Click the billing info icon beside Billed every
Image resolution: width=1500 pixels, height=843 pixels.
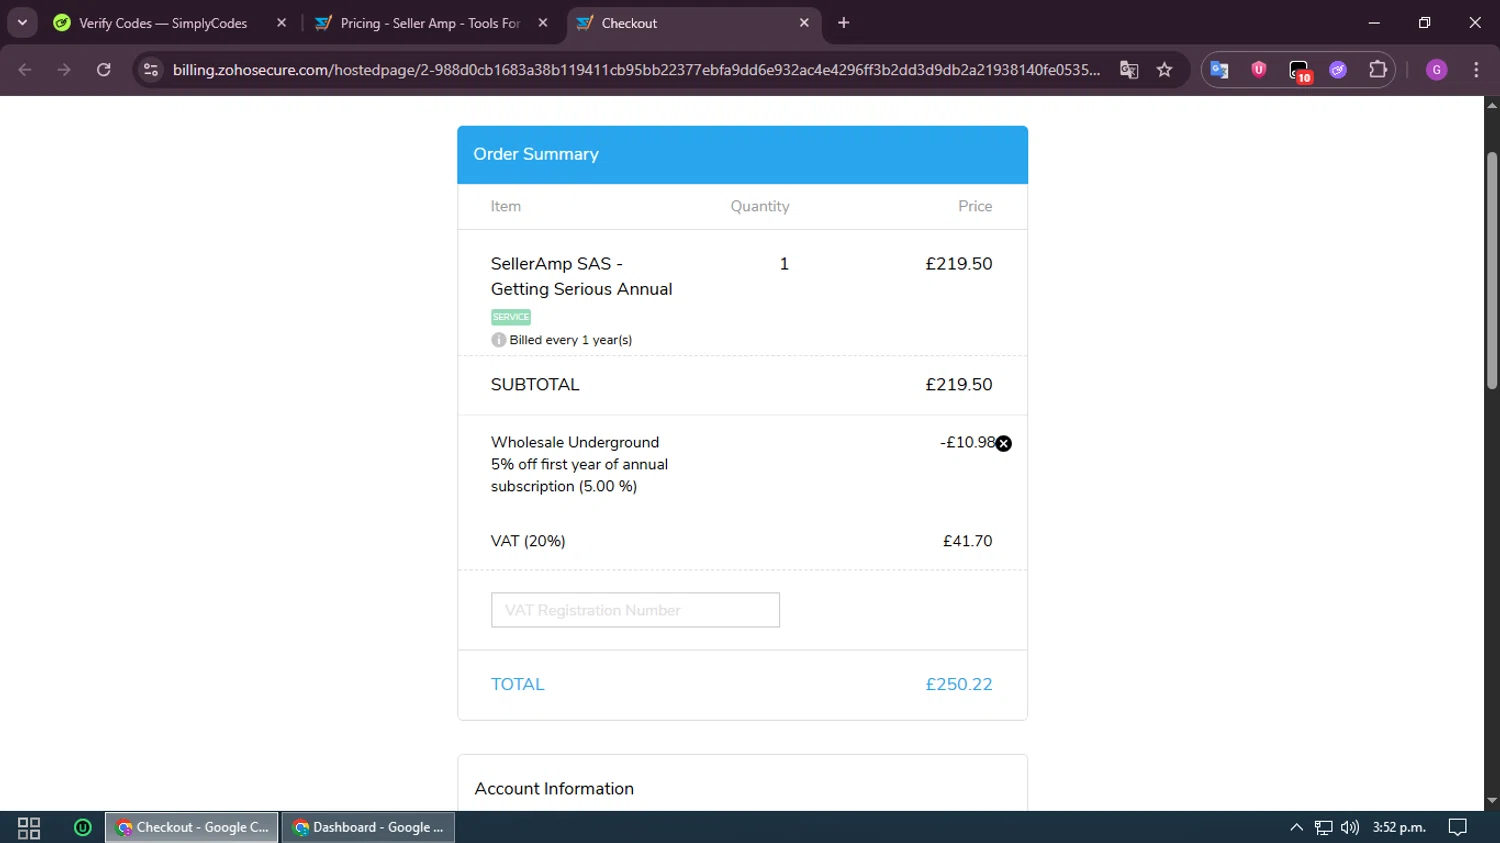498,340
